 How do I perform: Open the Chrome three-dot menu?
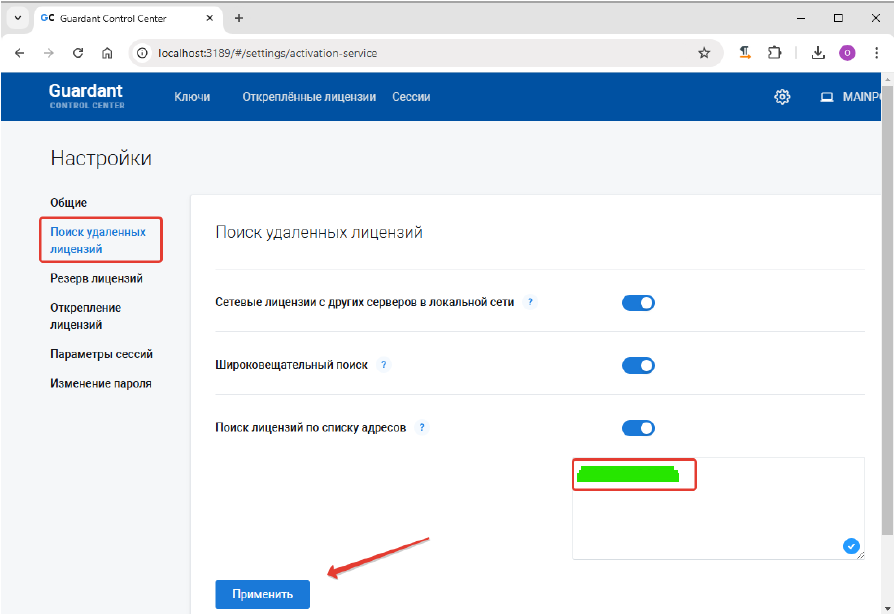click(x=876, y=53)
